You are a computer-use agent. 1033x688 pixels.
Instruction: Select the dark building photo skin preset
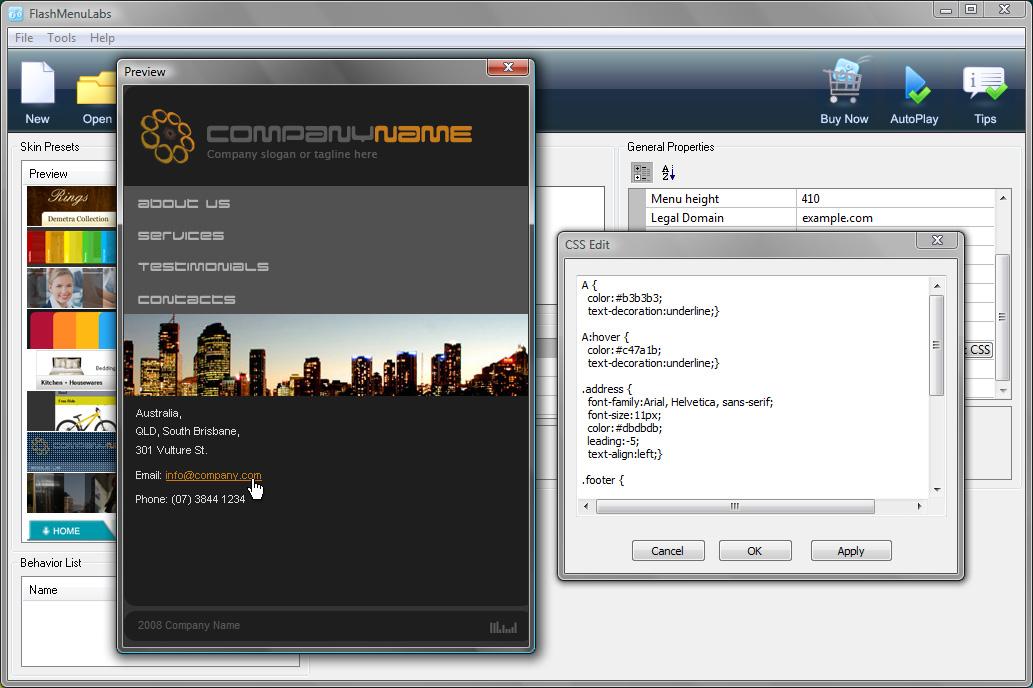tap(71, 493)
